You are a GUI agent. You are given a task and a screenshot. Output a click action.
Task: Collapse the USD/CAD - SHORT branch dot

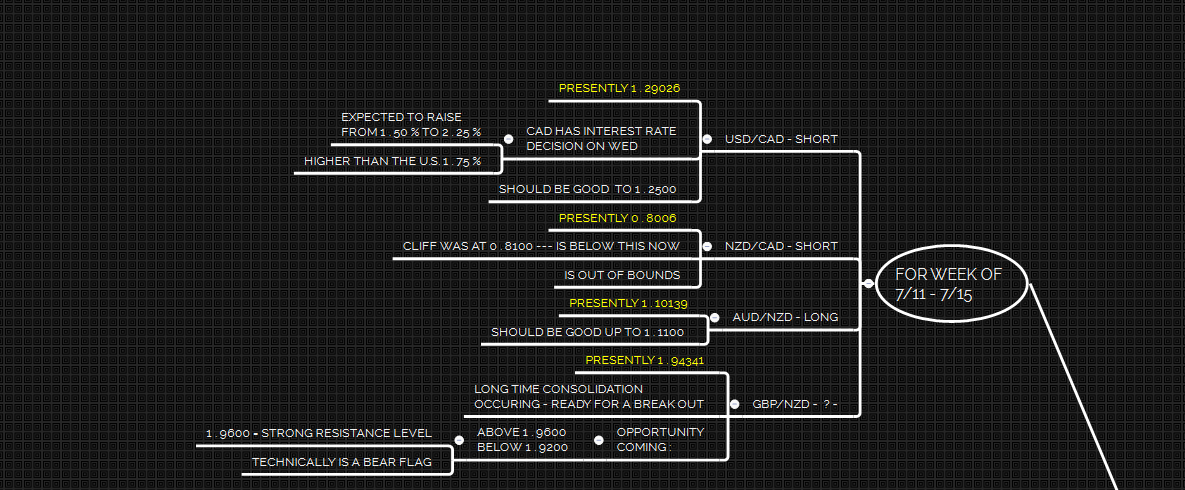point(708,139)
